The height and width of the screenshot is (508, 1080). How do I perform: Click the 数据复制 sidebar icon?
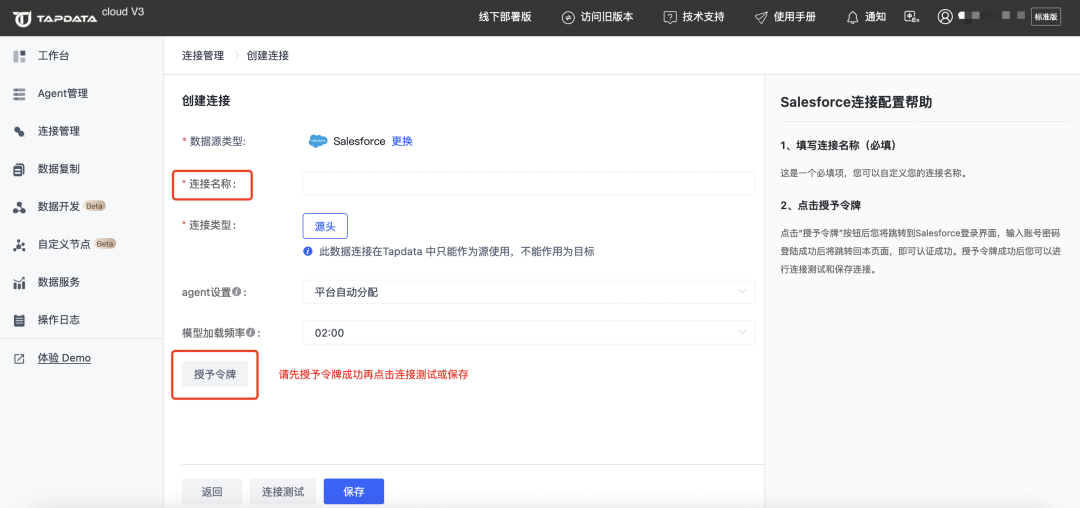pos(19,169)
